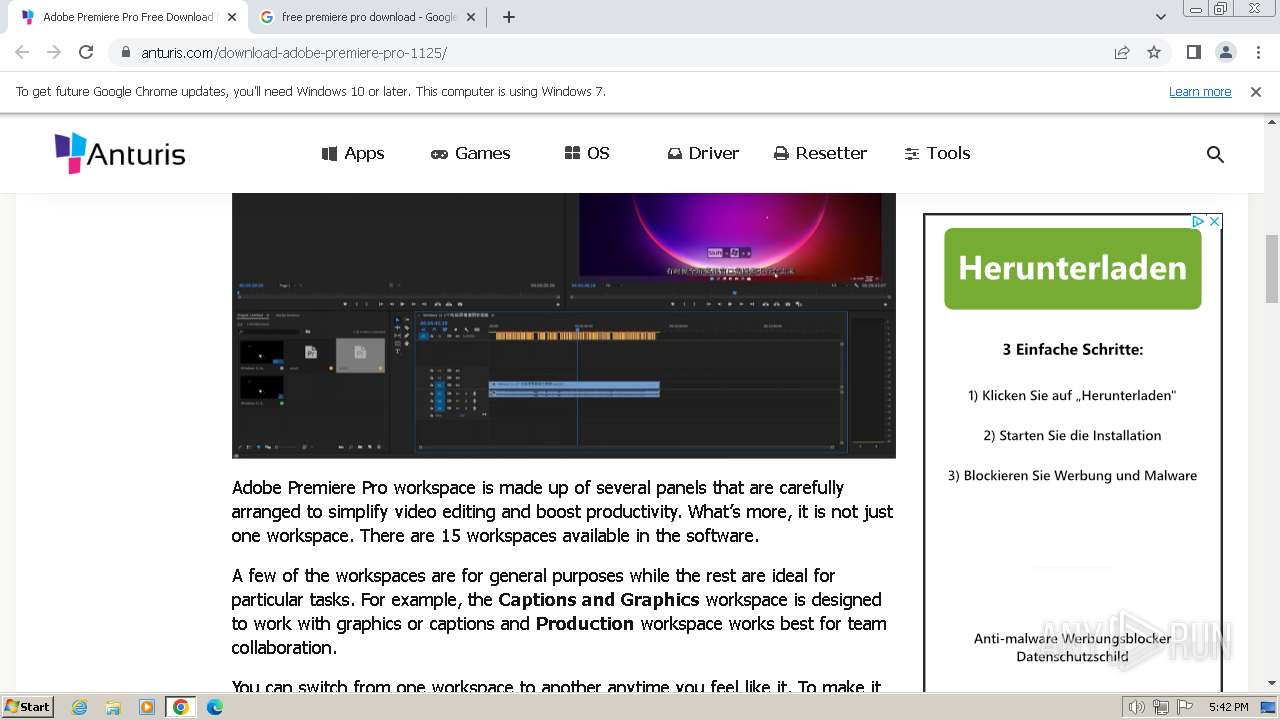The width and height of the screenshot is (1280, 720).
Task: Dismiss the Chrome update notification bar
Action: tap(1256, 91)
